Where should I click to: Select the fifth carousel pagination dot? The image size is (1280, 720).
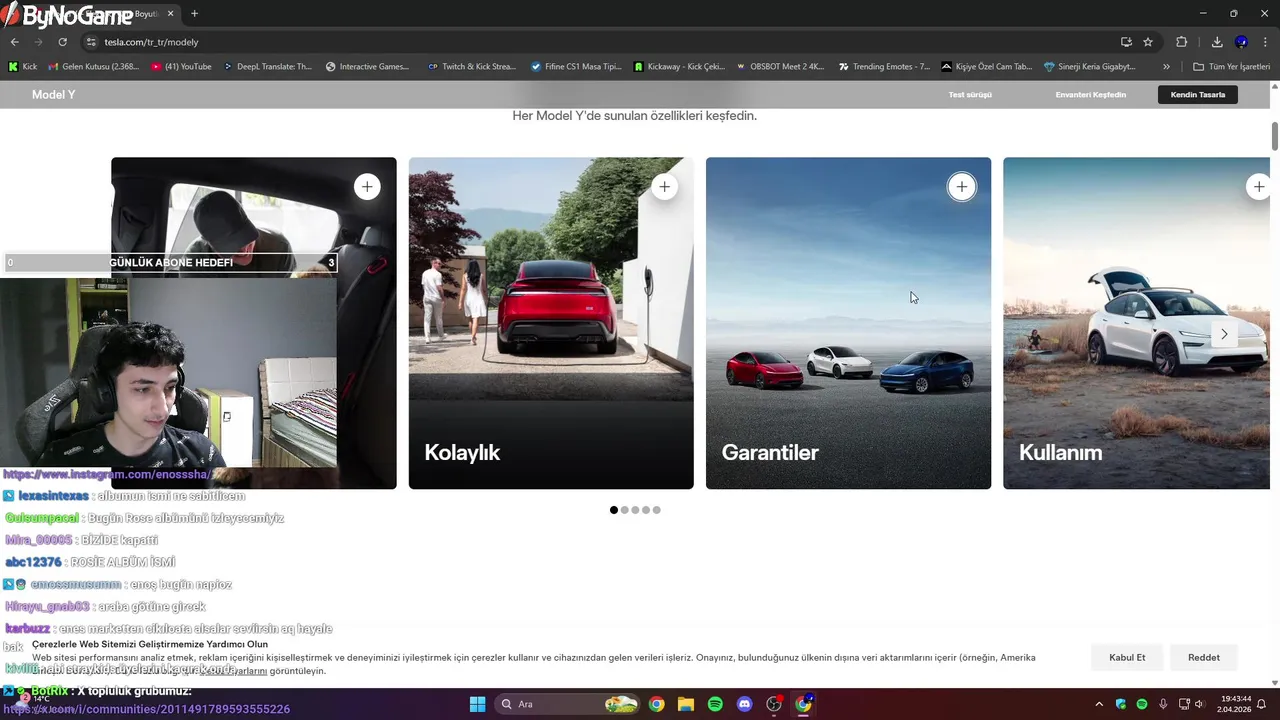tap(657, 510)
